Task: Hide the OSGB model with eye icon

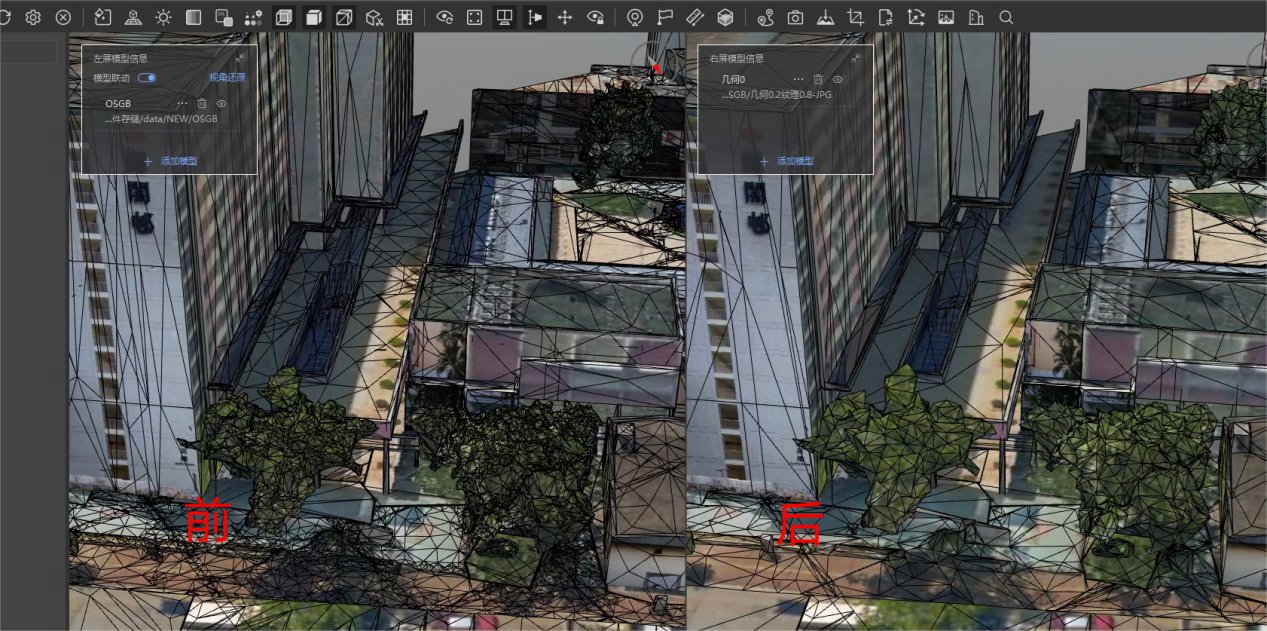Action: 221,103
